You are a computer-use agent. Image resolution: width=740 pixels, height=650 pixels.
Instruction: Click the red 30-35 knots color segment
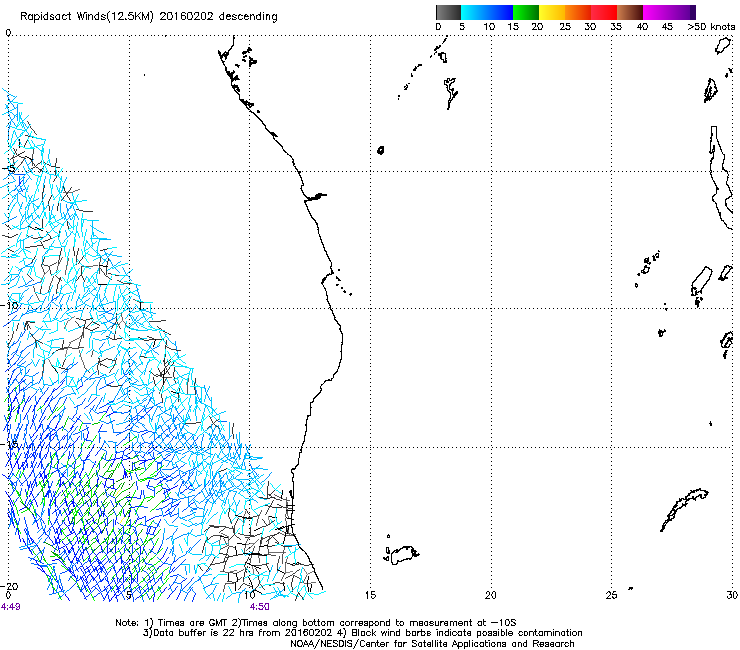pyautogui.click(x=604, y=12)
